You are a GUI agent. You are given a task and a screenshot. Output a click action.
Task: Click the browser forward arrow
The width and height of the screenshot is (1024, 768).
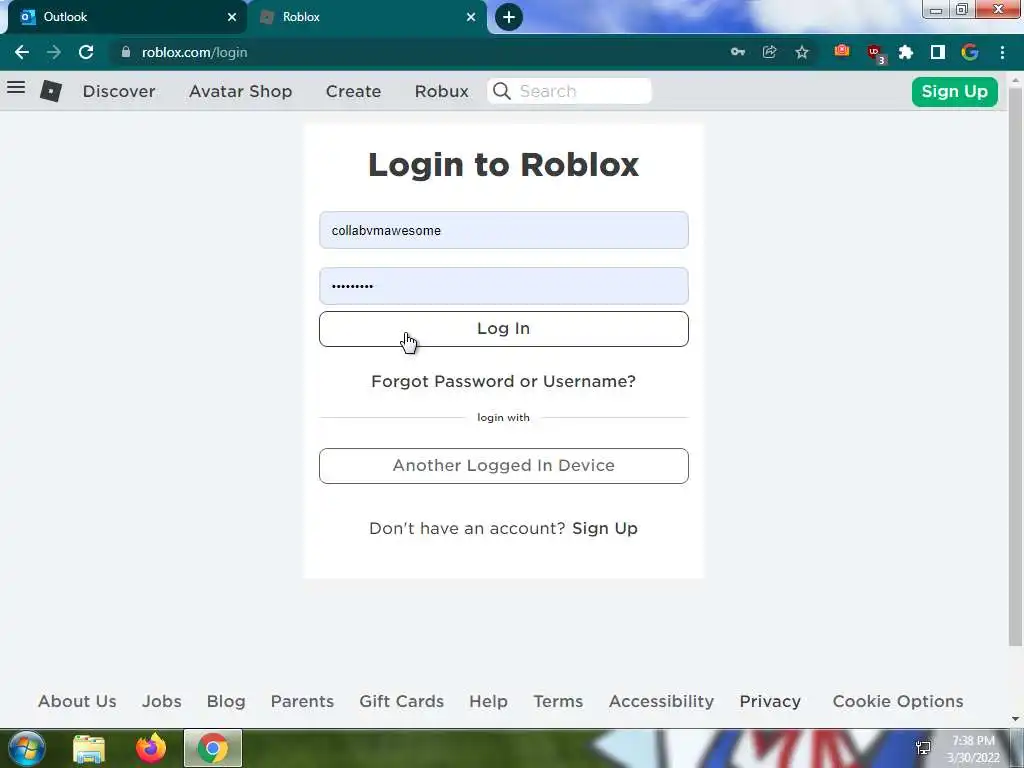click(x=54, y=52)
